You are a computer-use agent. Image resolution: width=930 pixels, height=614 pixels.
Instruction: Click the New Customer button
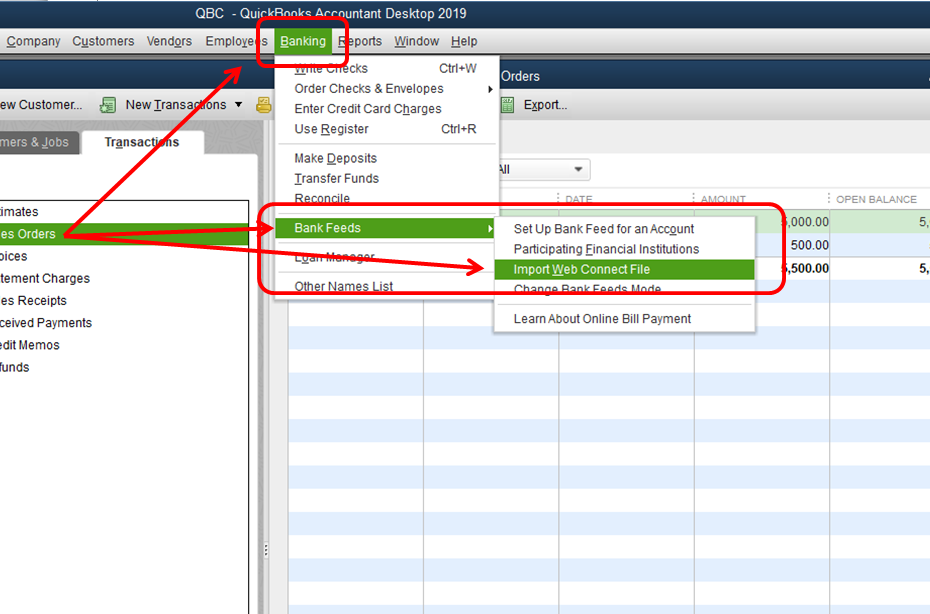coord(41,105)
